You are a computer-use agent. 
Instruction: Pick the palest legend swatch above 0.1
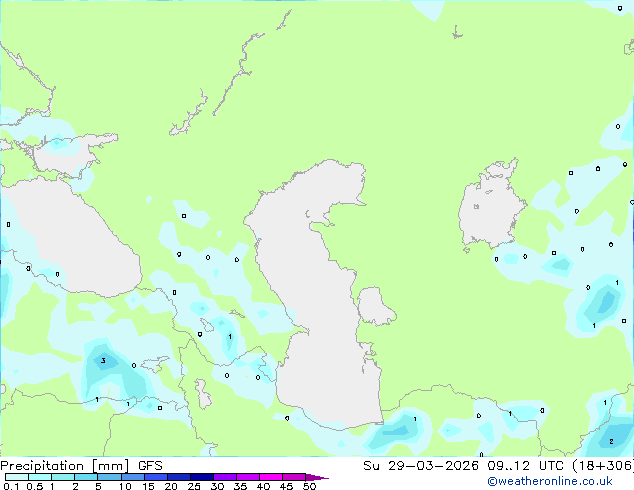pyautogui.click(x=17, y=477)
